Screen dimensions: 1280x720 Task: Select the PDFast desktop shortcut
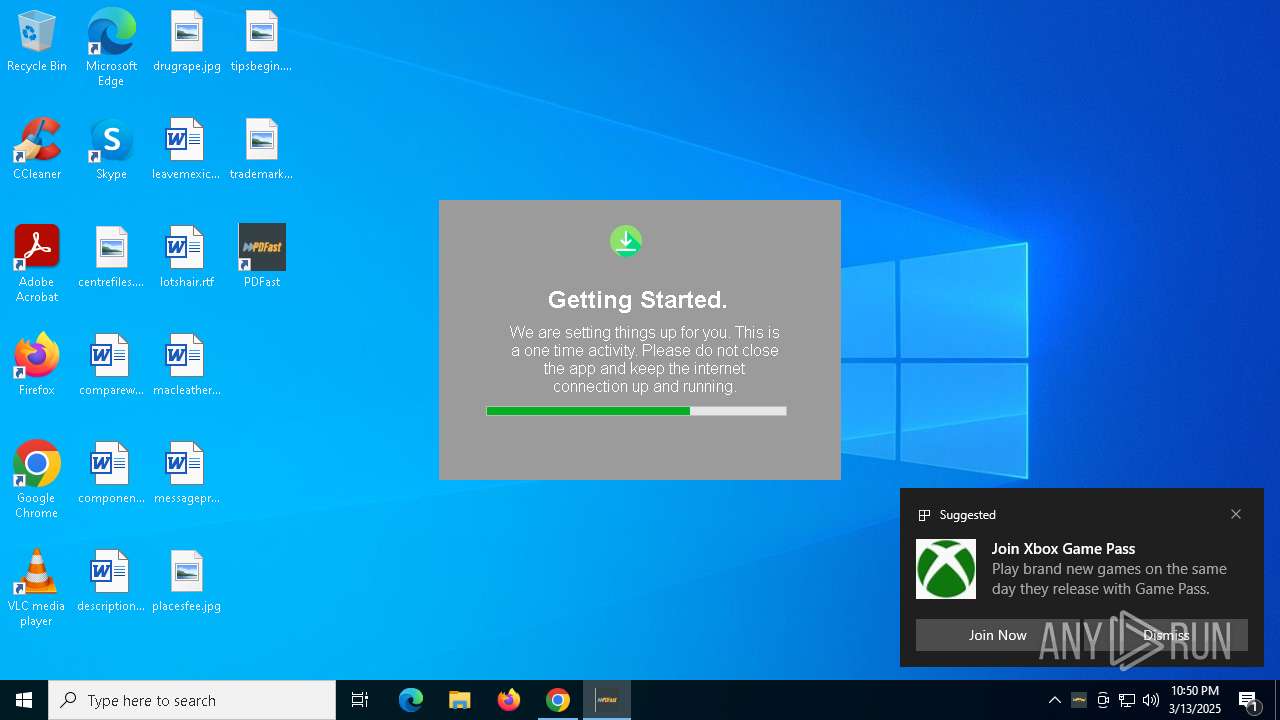(262, 258)
